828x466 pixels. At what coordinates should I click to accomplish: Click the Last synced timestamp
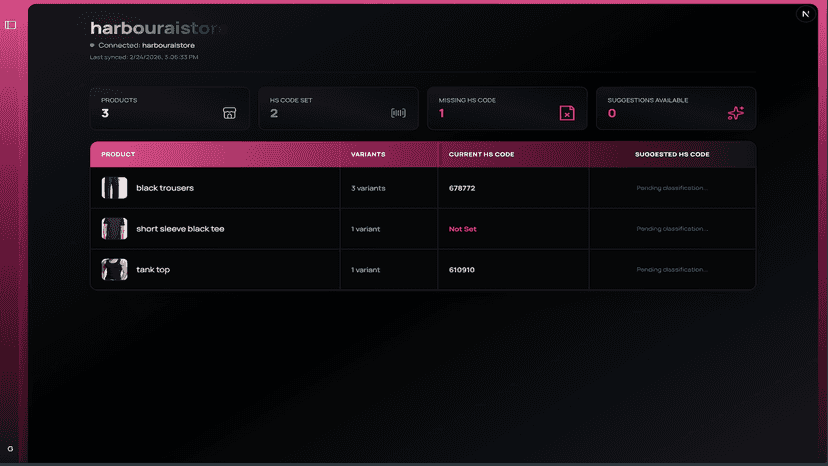tap(144, 57)
